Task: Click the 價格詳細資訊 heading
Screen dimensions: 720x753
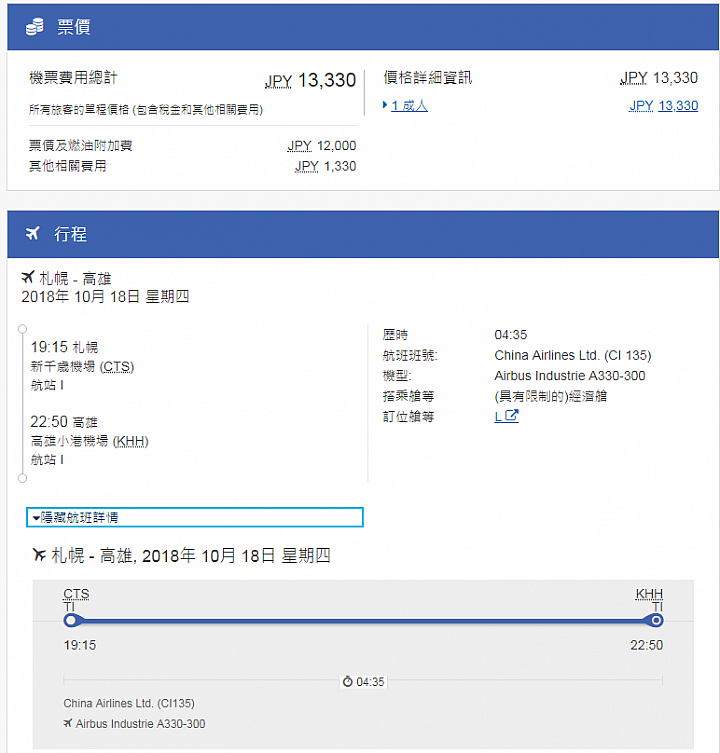Action: pyautogui.click(x=427, y=78)
